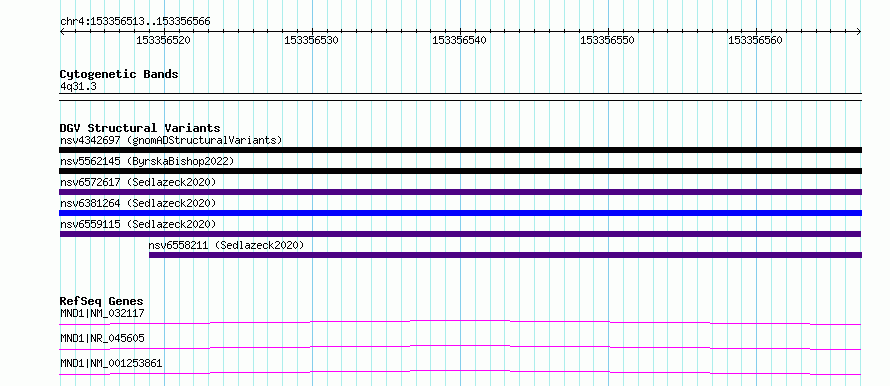Click the chr4:153356513..153356566 region label
The height and width of the screenshot is (386, 890).
click(x=135, y=22)
